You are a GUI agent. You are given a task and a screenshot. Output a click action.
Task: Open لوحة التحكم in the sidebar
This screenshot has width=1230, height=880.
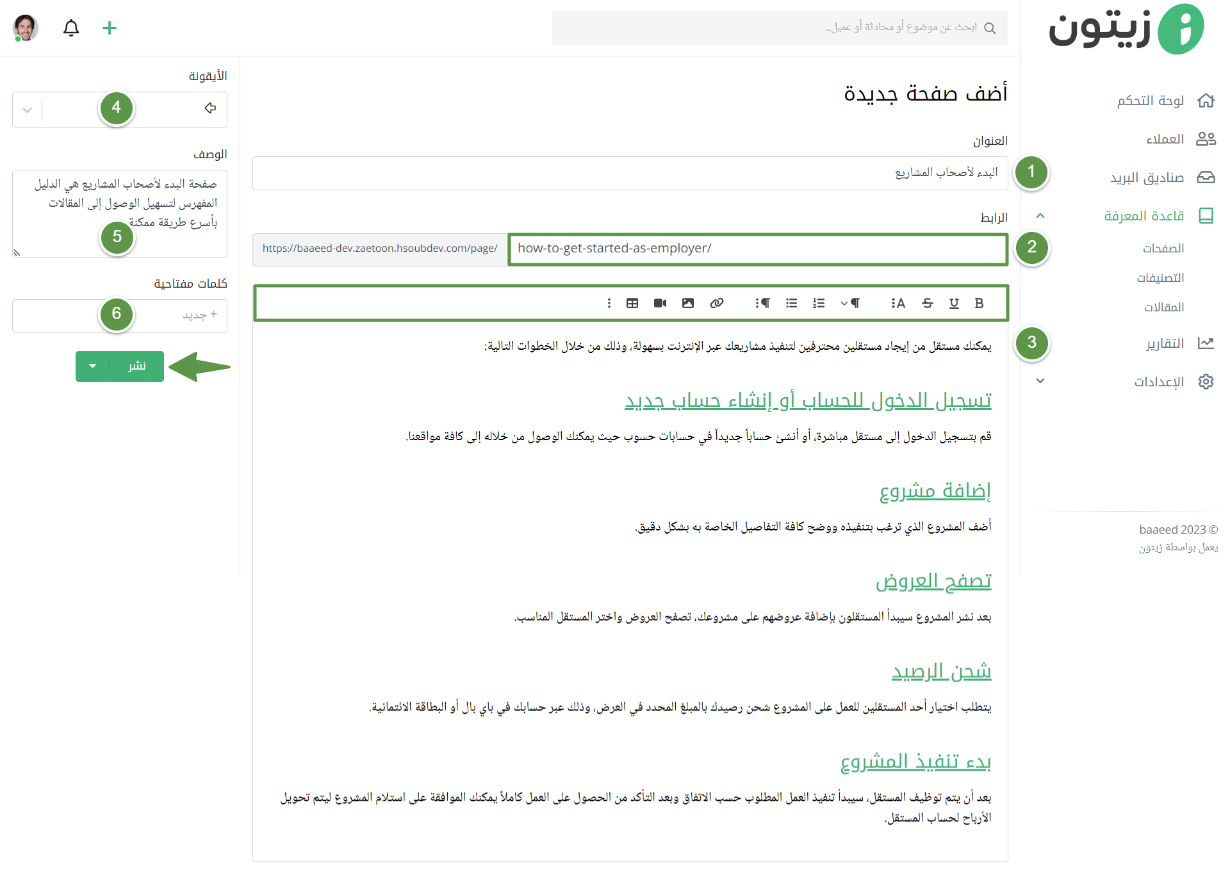(1150, 101)
